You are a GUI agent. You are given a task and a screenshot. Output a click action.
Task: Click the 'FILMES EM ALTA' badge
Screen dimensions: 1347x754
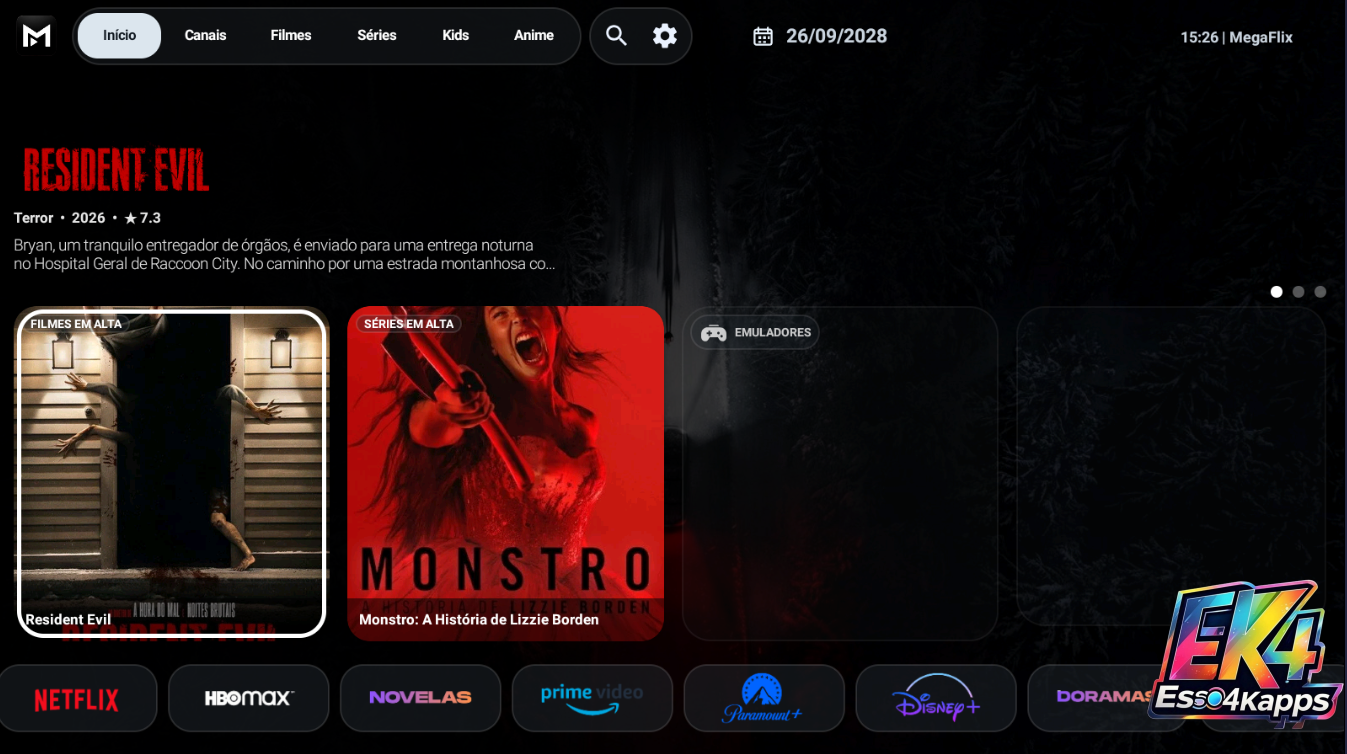tap(76, 324)
